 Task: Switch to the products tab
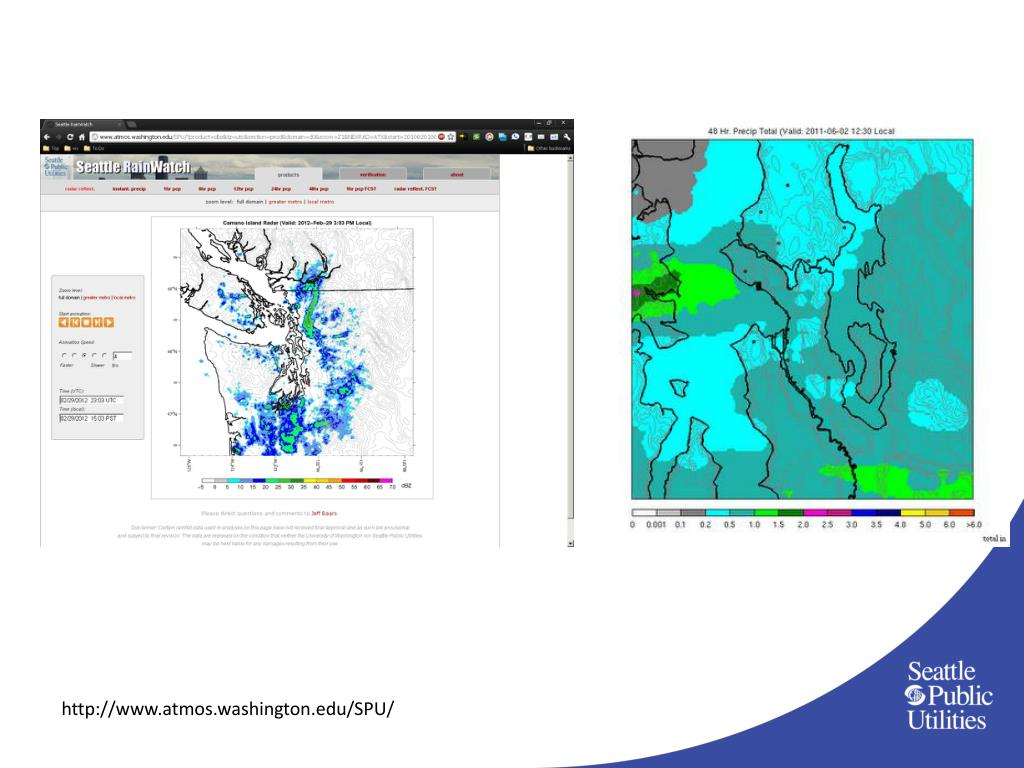[x=288, y=174]
